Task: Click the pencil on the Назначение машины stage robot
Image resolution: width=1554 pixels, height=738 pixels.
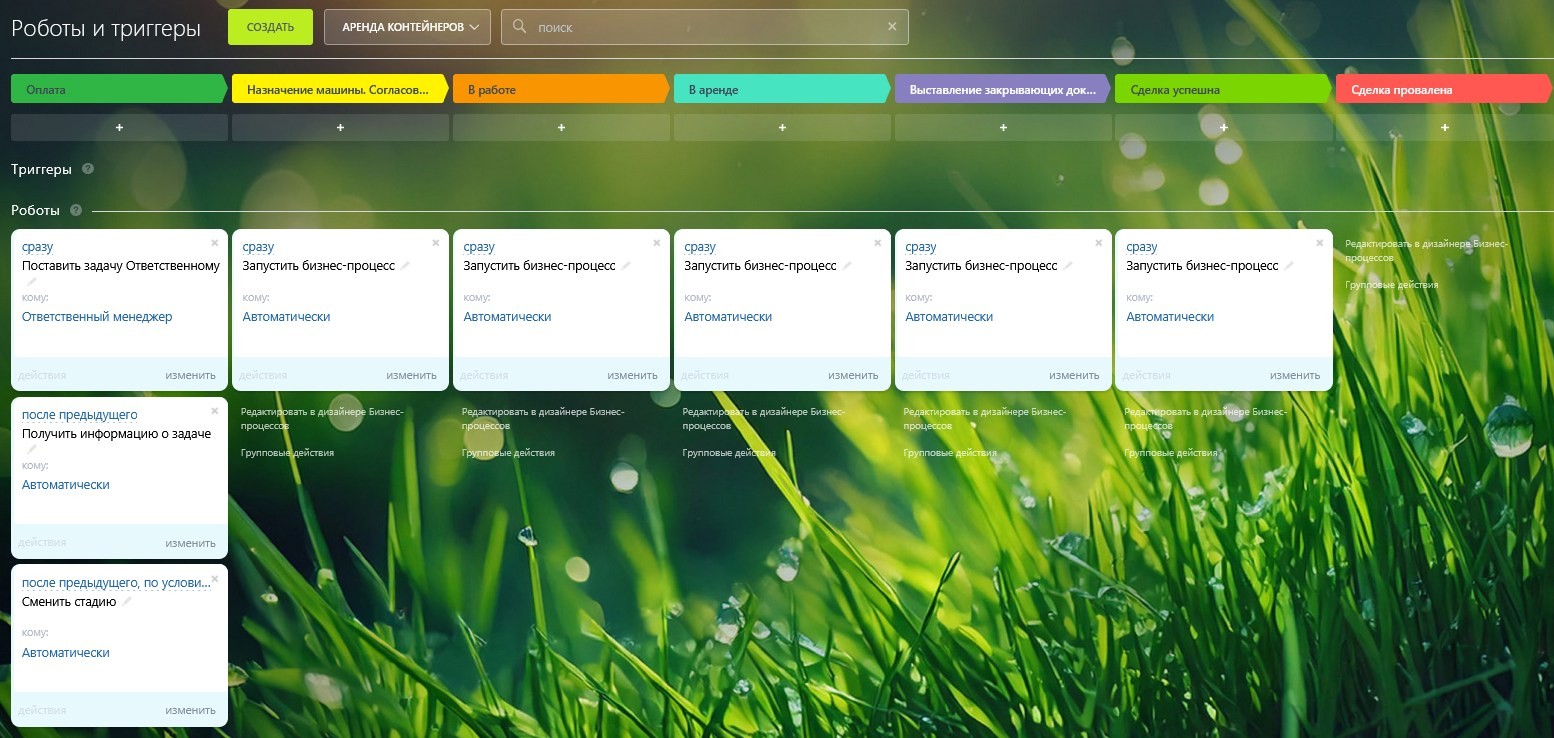Action: tap(405, 266)
